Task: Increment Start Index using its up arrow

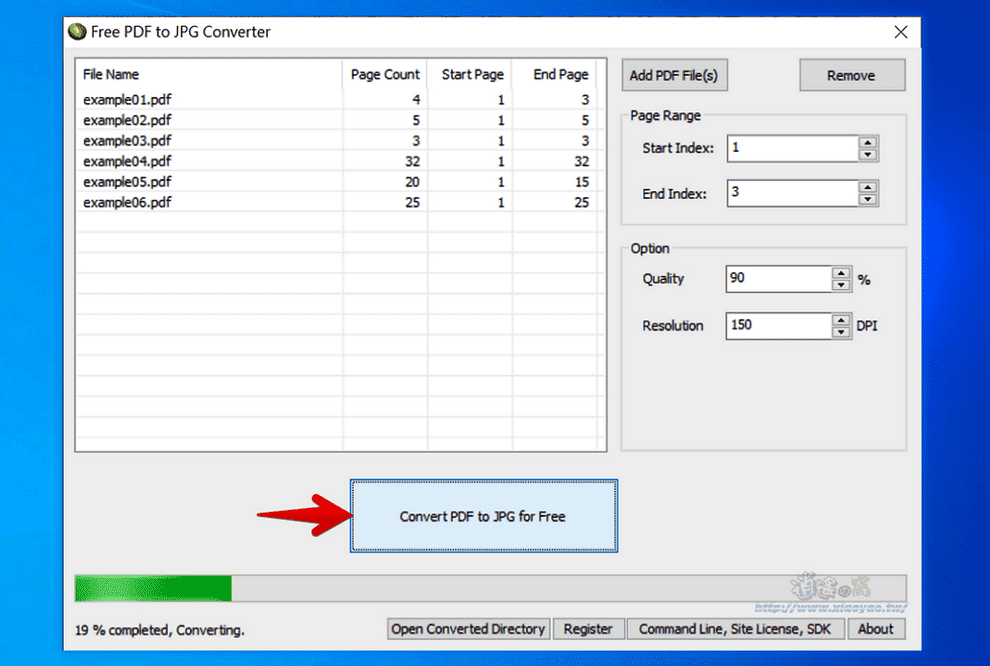Action: pos(869,143)
